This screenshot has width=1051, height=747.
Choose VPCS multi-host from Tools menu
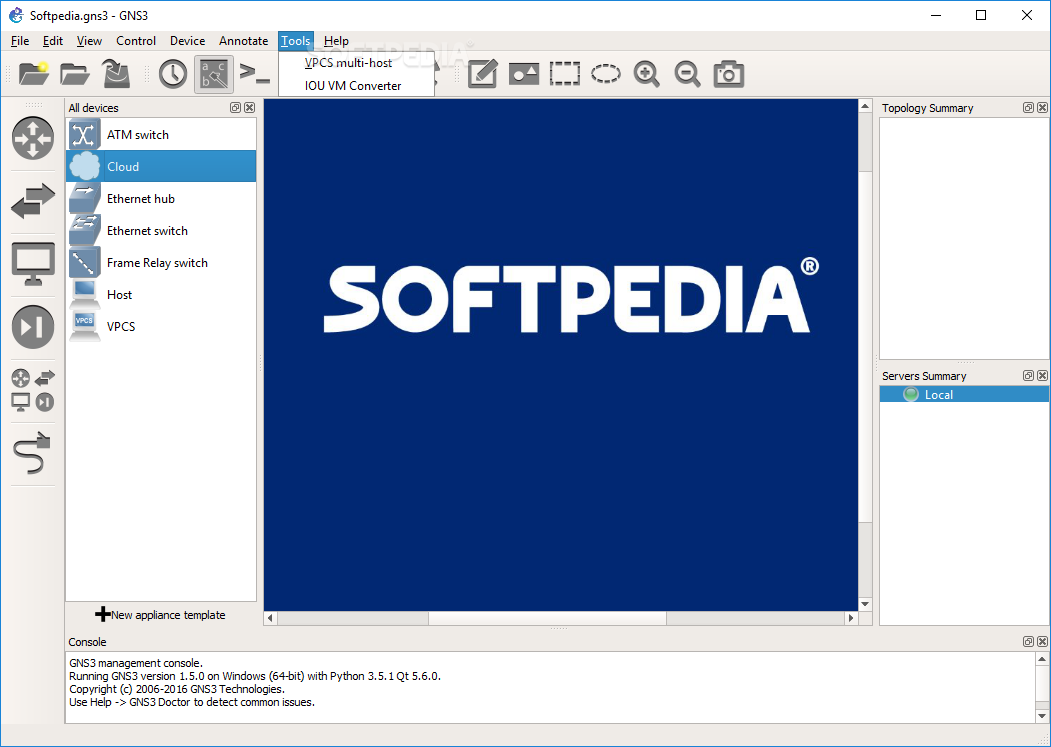357,63
